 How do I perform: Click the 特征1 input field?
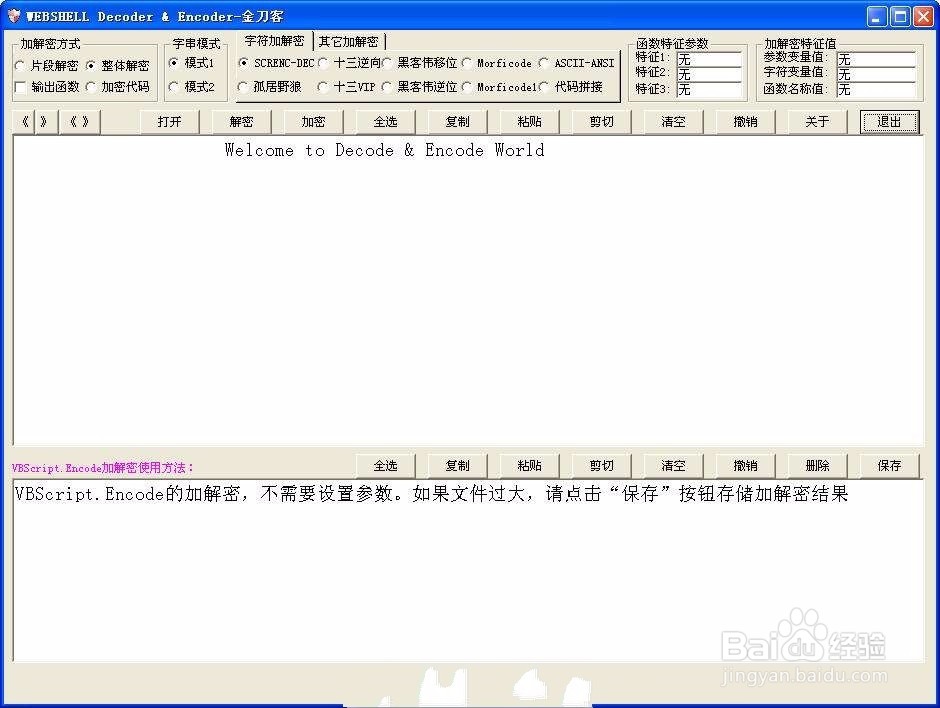[709, 59]
